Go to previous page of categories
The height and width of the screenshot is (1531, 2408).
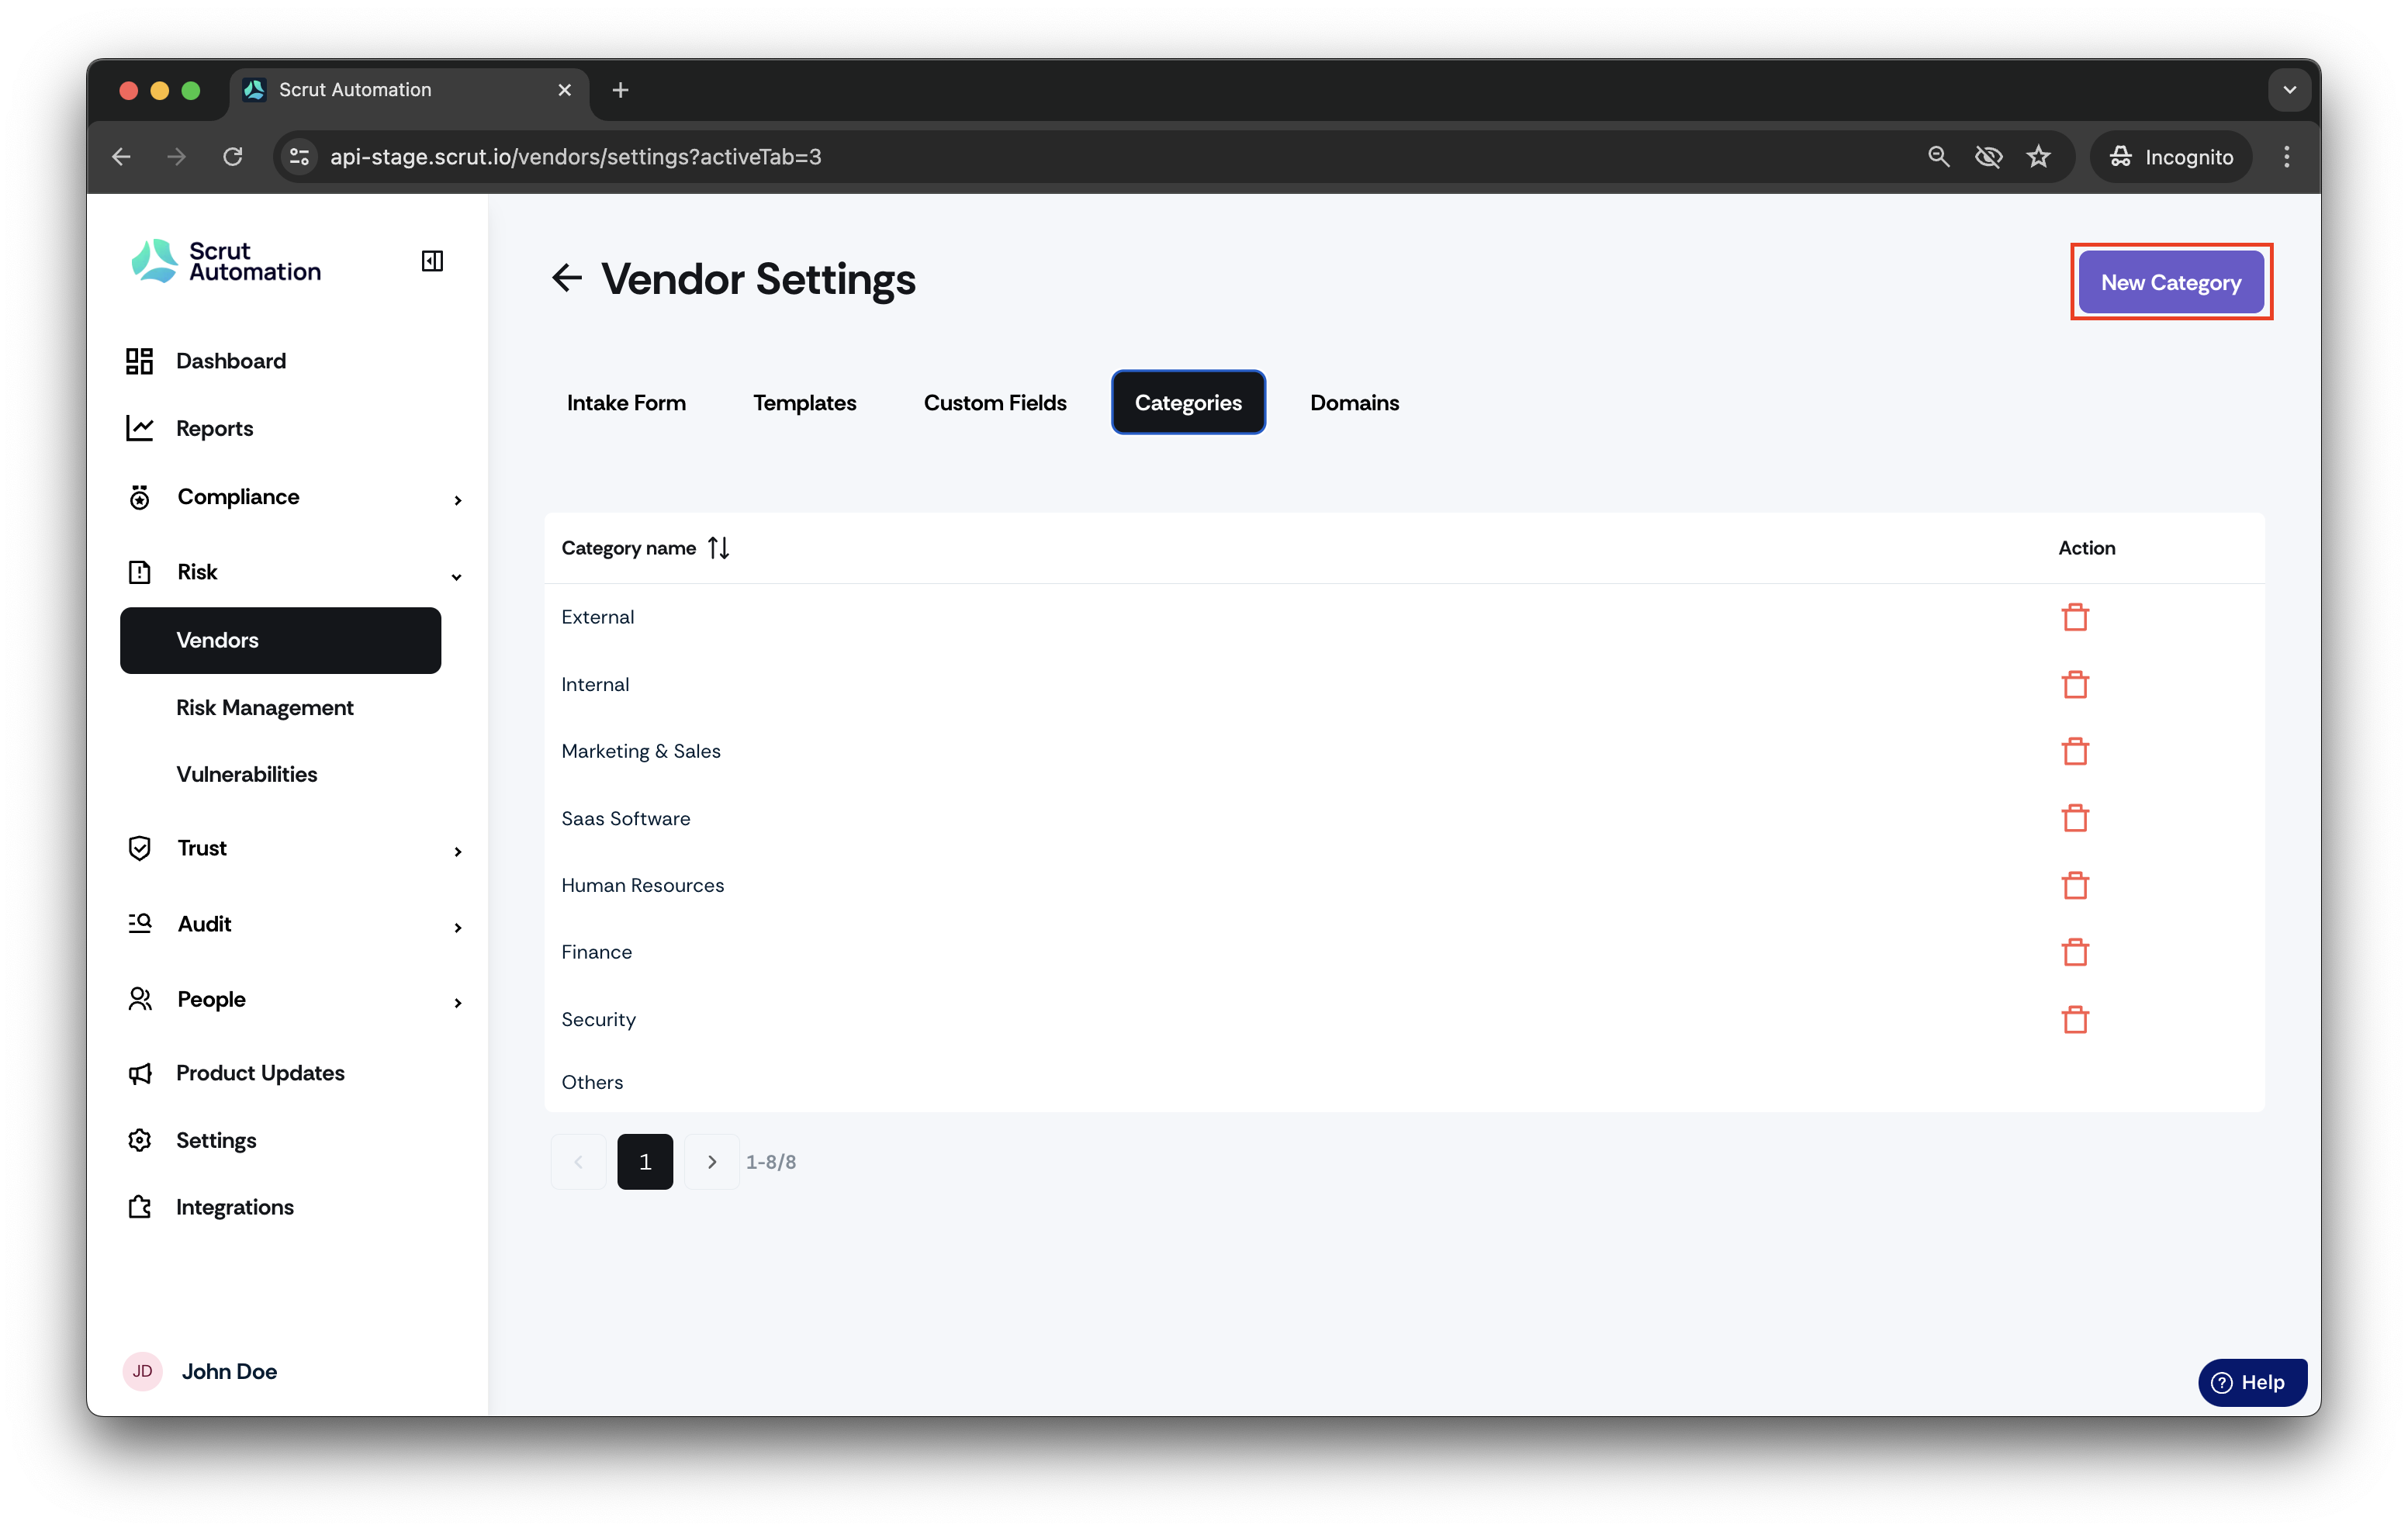click(578, 1161)
